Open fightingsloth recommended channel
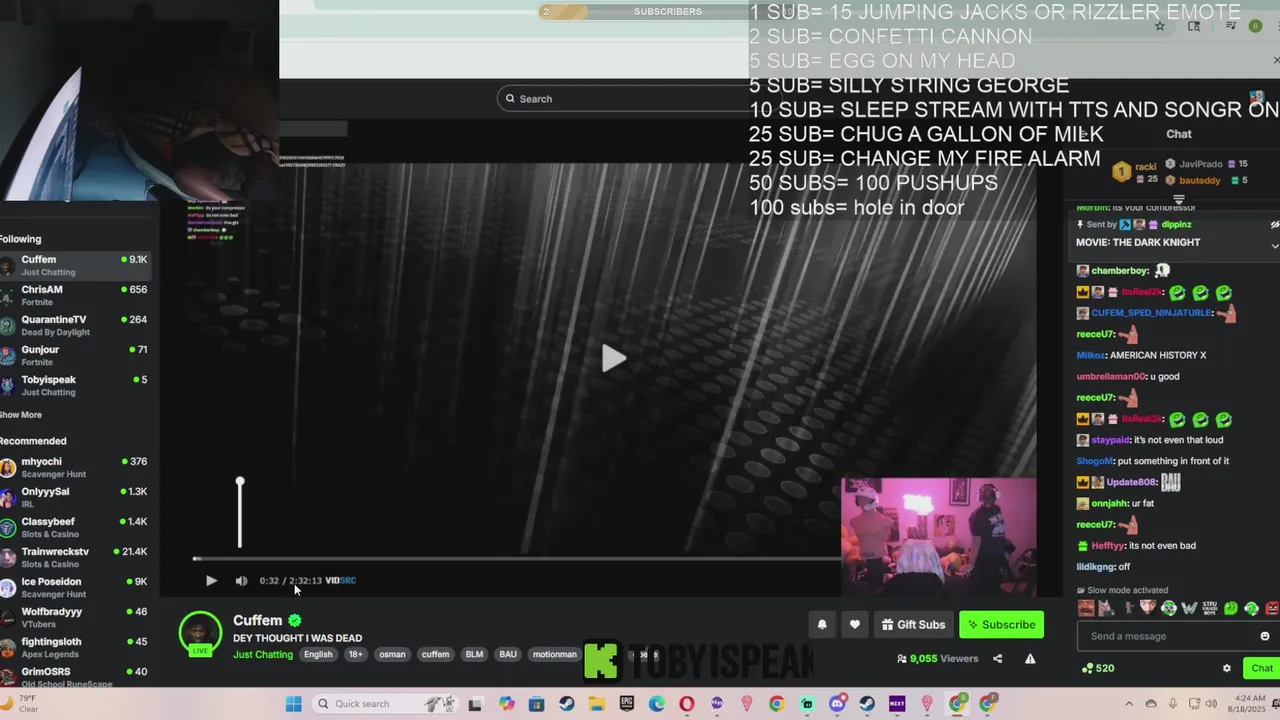Viewport: 1280px width, 720px height. pyautogui.click(x=76, y=647)
